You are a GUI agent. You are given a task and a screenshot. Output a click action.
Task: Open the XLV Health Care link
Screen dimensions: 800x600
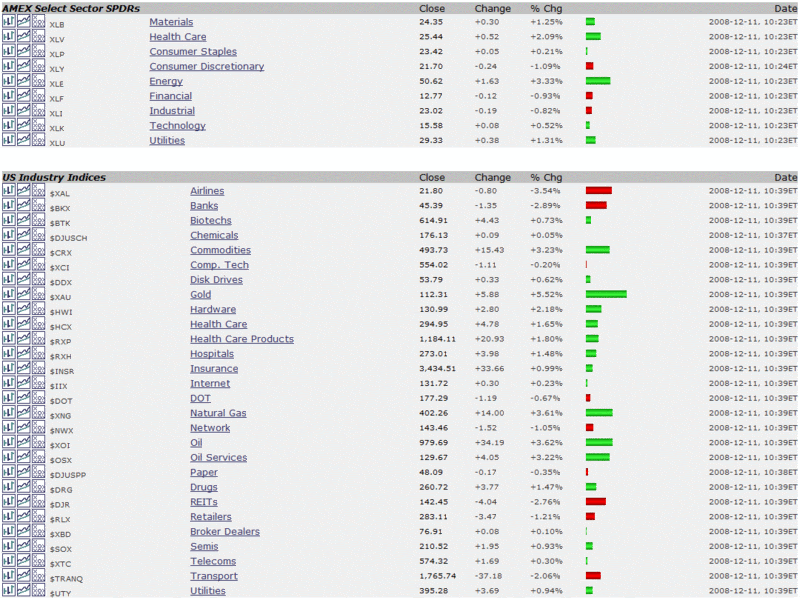(x=178, y=37)
